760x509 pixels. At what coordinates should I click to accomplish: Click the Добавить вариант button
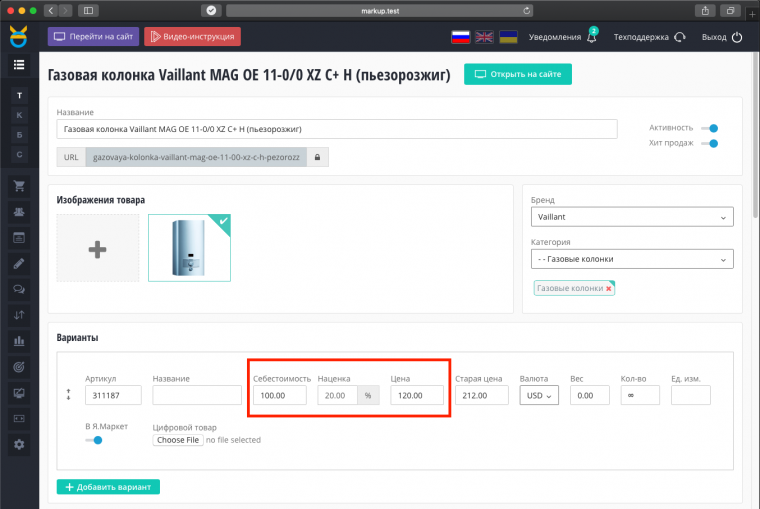coord(108,487)
